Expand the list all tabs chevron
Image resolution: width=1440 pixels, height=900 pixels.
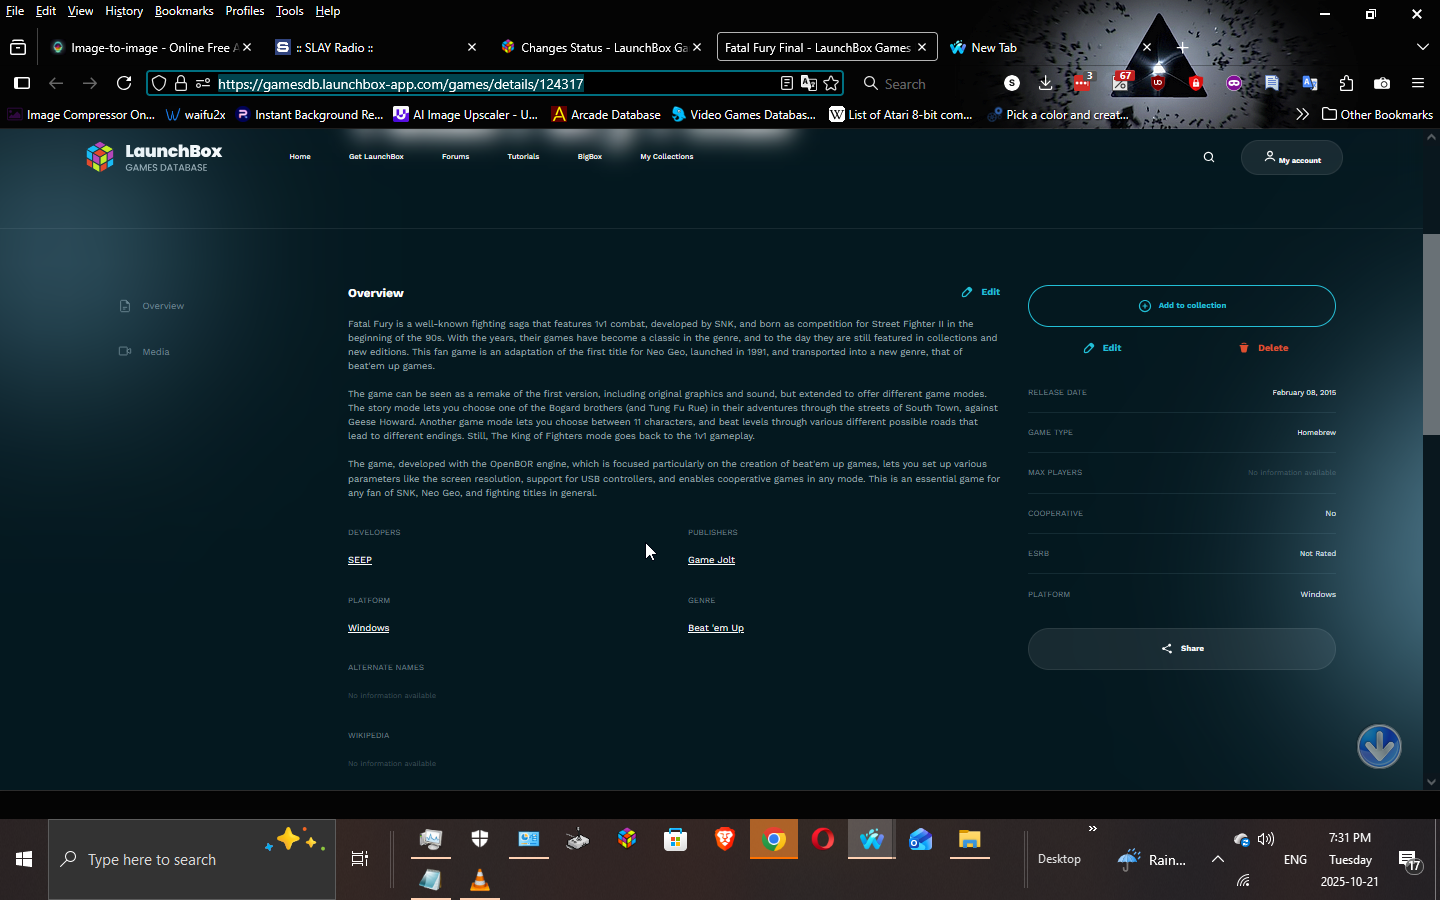tap(1422, 47)
